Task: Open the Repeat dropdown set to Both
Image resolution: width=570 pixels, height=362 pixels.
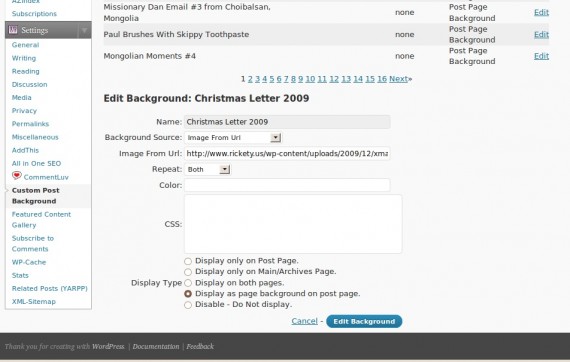Action: [x=208, y=169]
